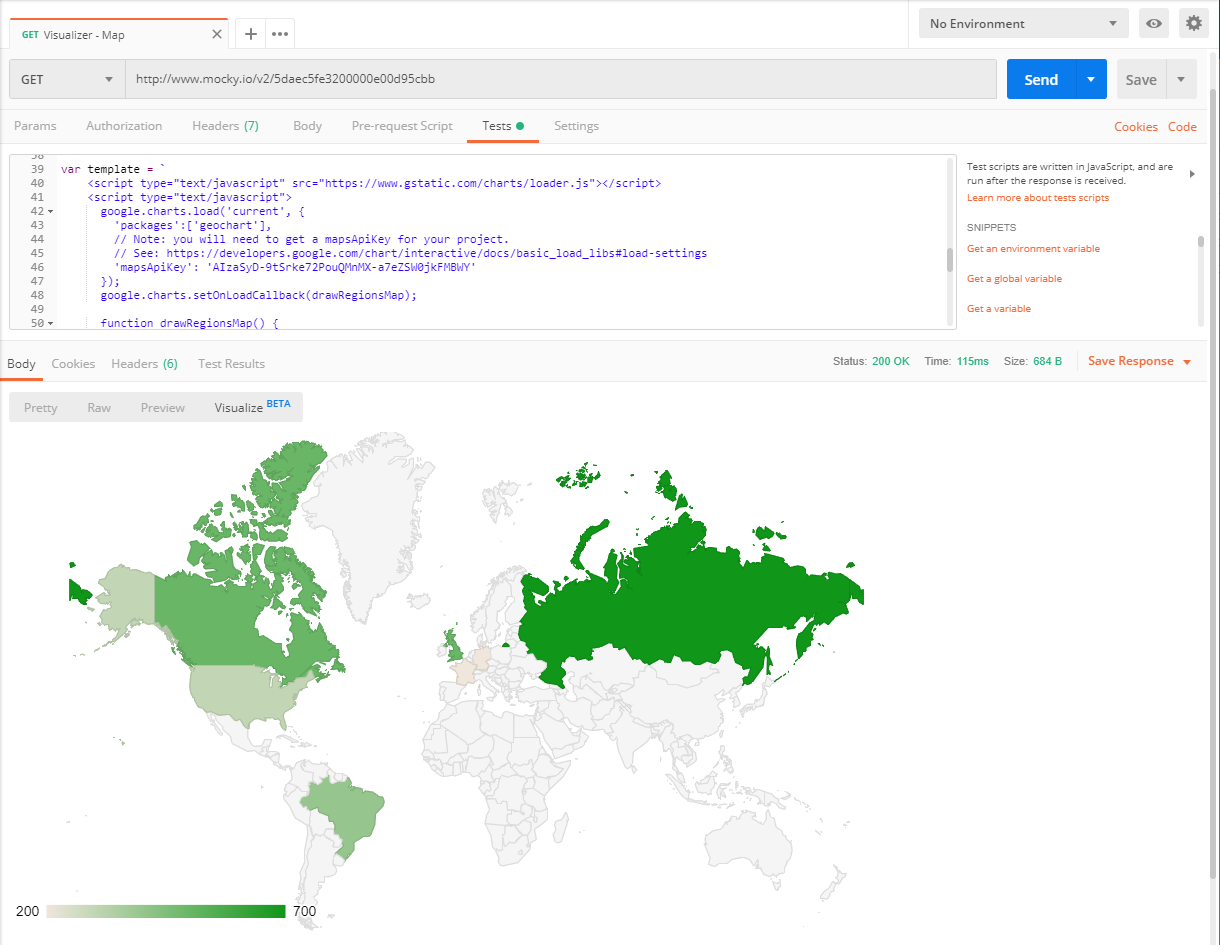Expand the Save options dropdown arrow
The image size is (1220, 945).
(x=1181, y=80)
